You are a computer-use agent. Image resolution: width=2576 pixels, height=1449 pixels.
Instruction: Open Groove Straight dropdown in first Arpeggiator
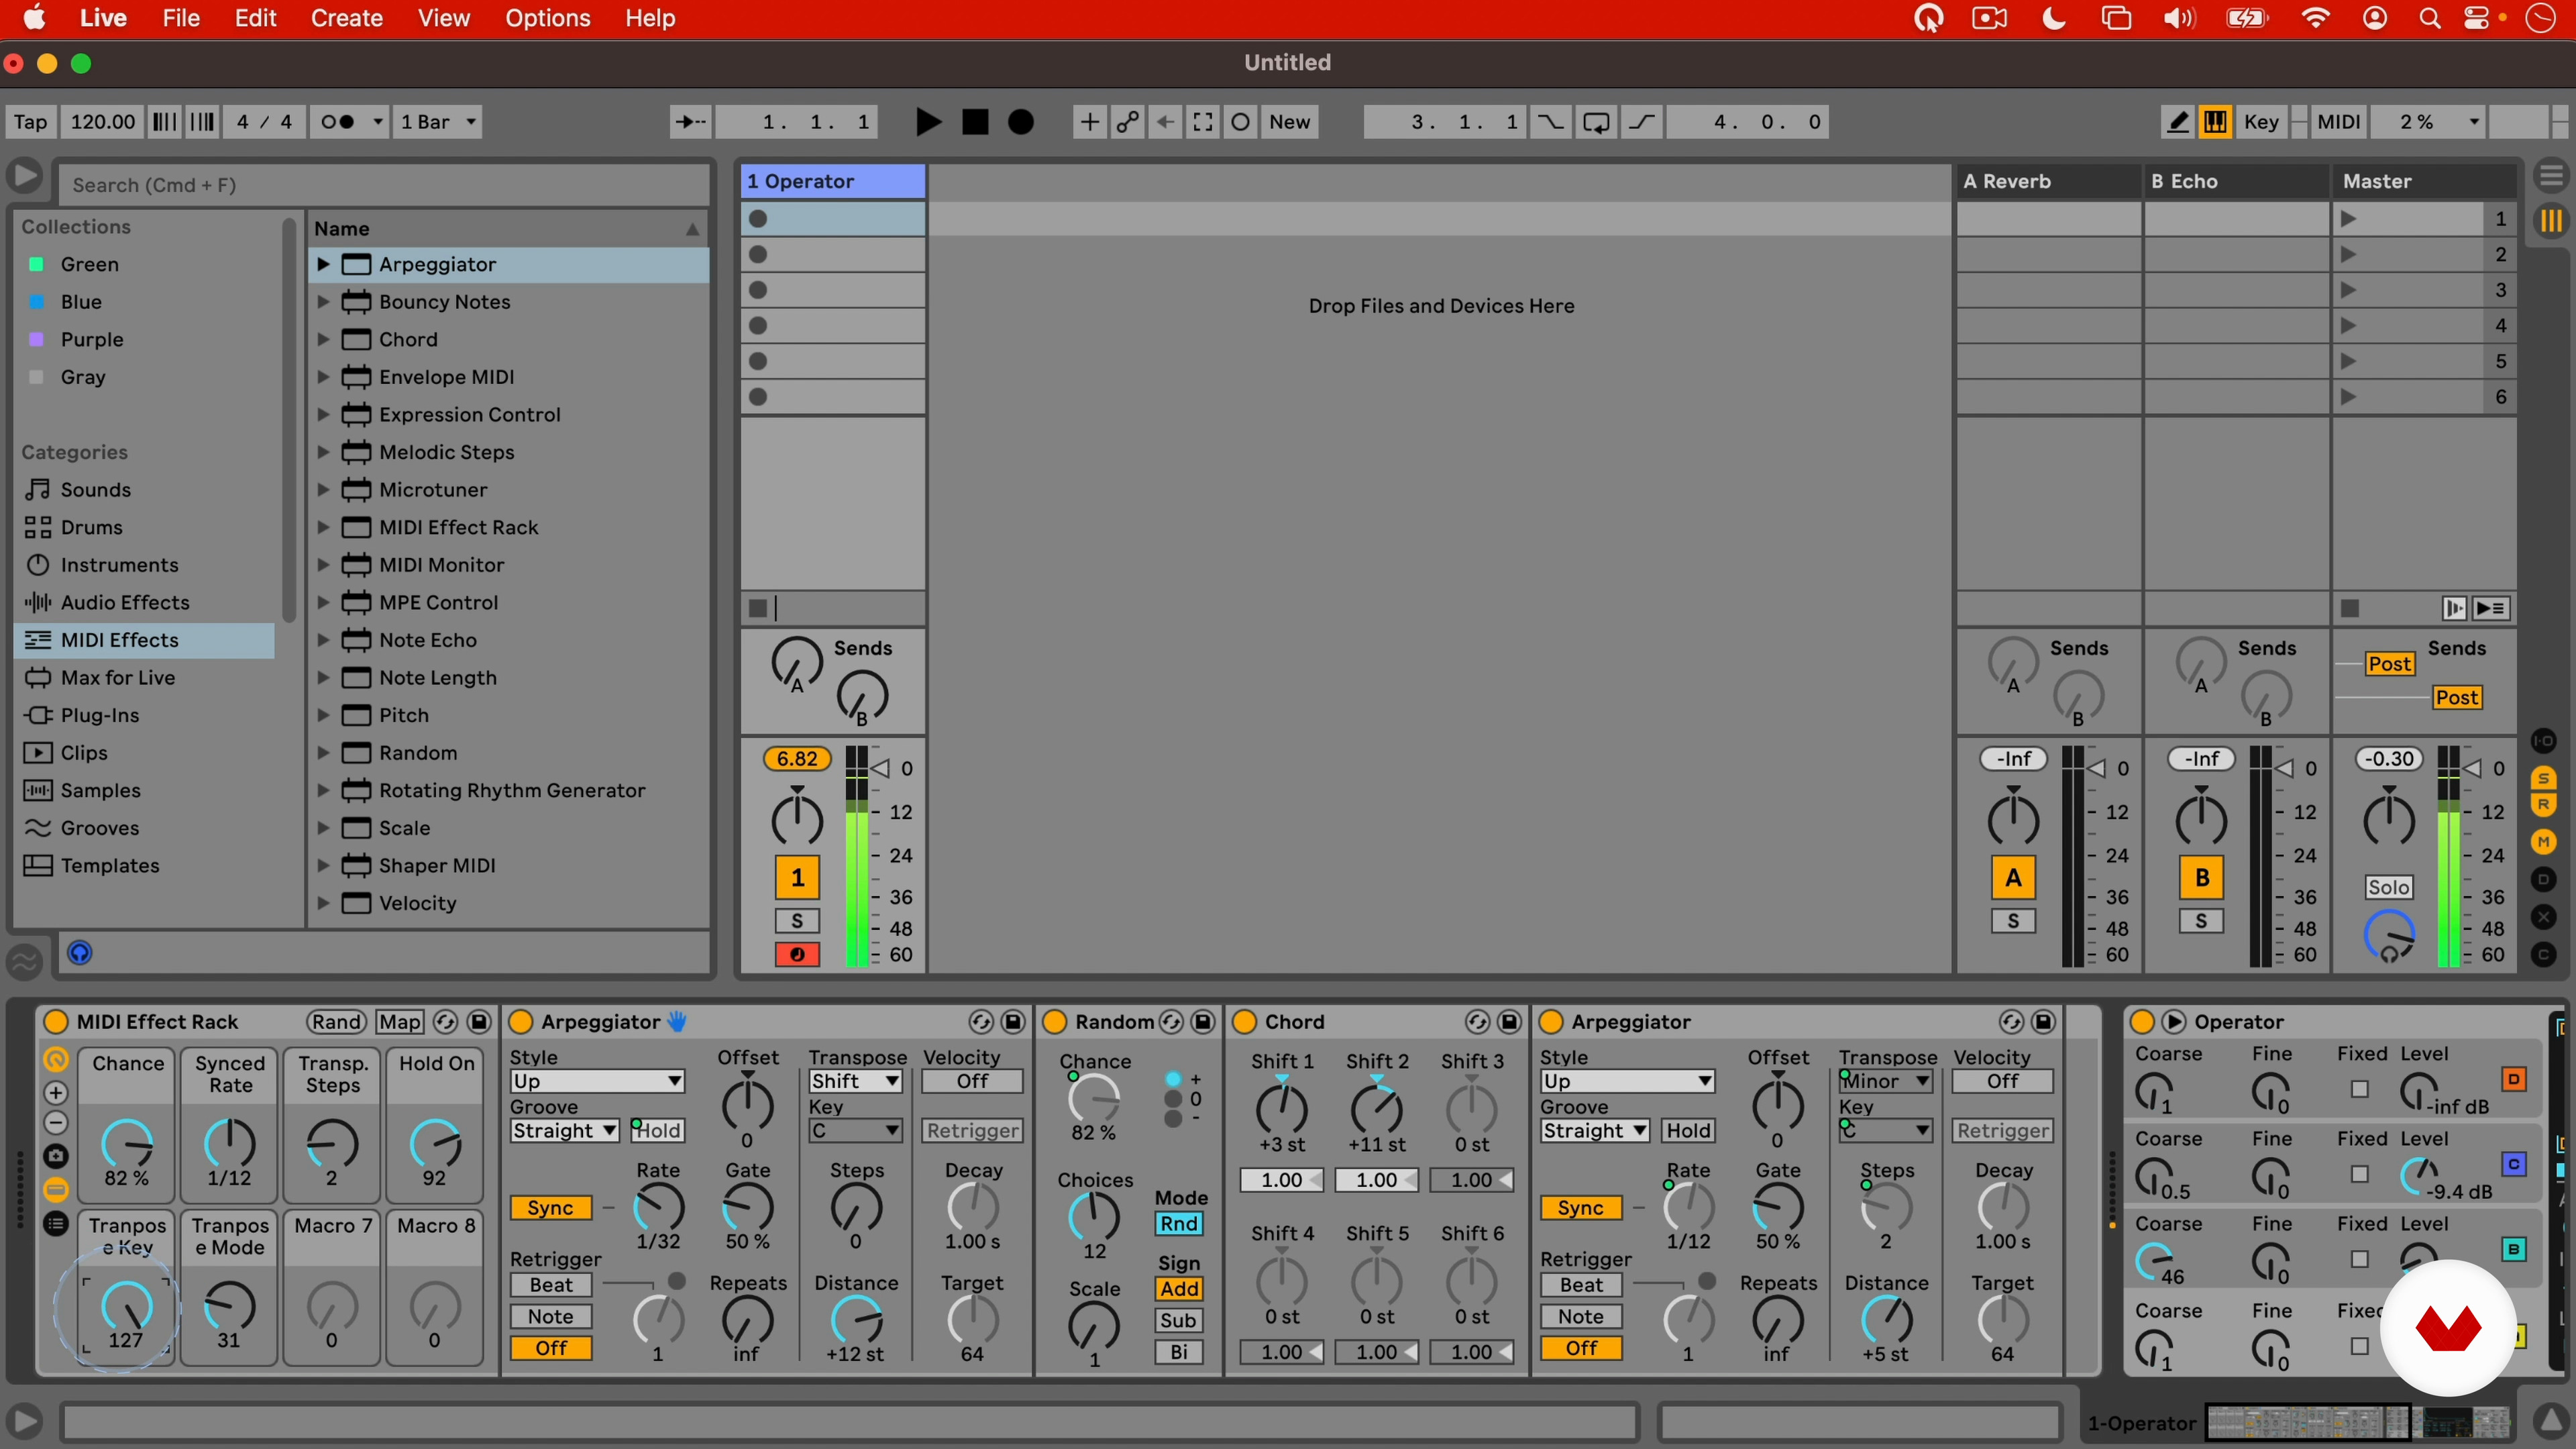564,1130
